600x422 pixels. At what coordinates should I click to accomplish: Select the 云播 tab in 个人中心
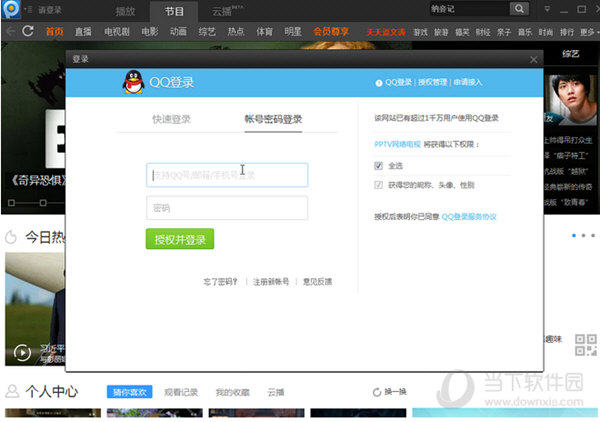tap(276, 392)
